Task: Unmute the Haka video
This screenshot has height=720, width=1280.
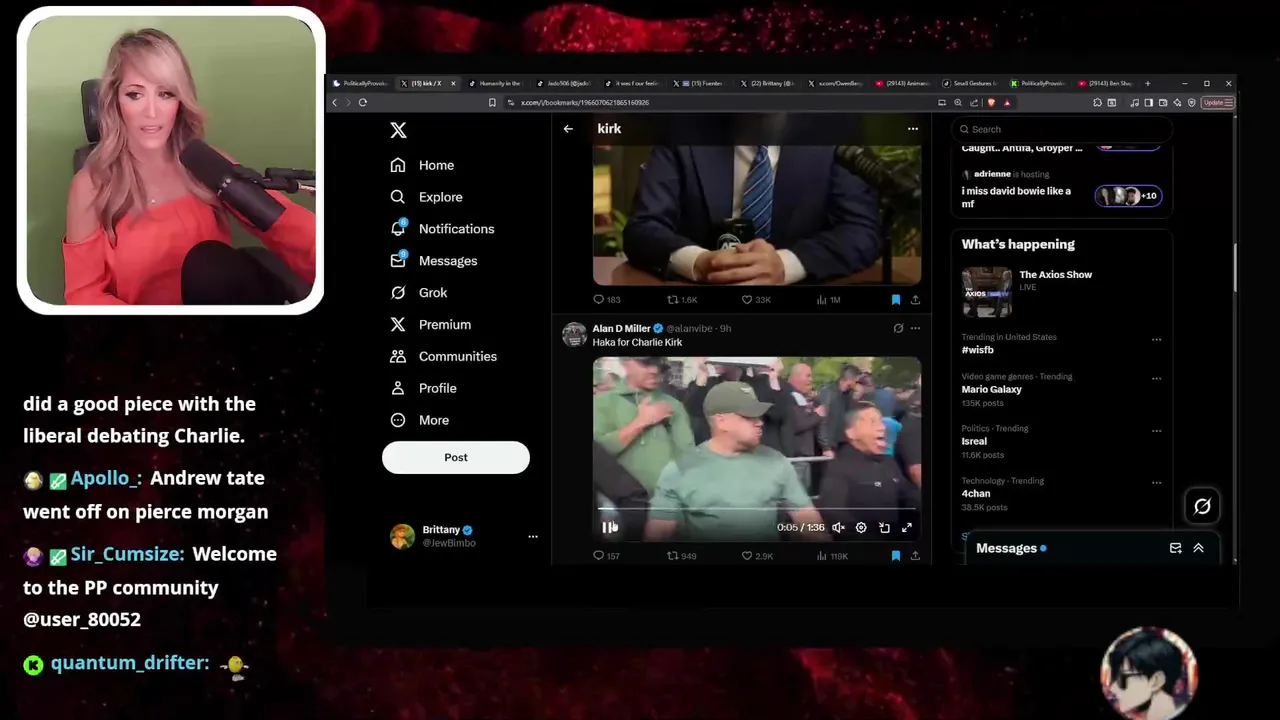Action: coord(839,528)
